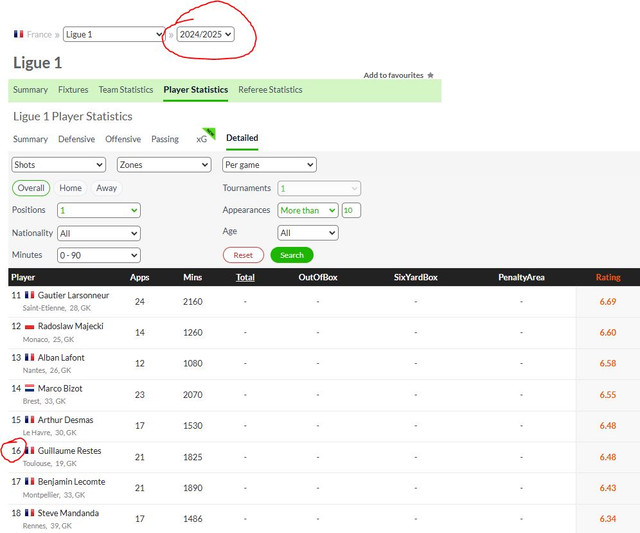This screenshot has width=640, height=533.
Task: Switch to the Offensive sub-tab
Action: (x=123, y=139)
